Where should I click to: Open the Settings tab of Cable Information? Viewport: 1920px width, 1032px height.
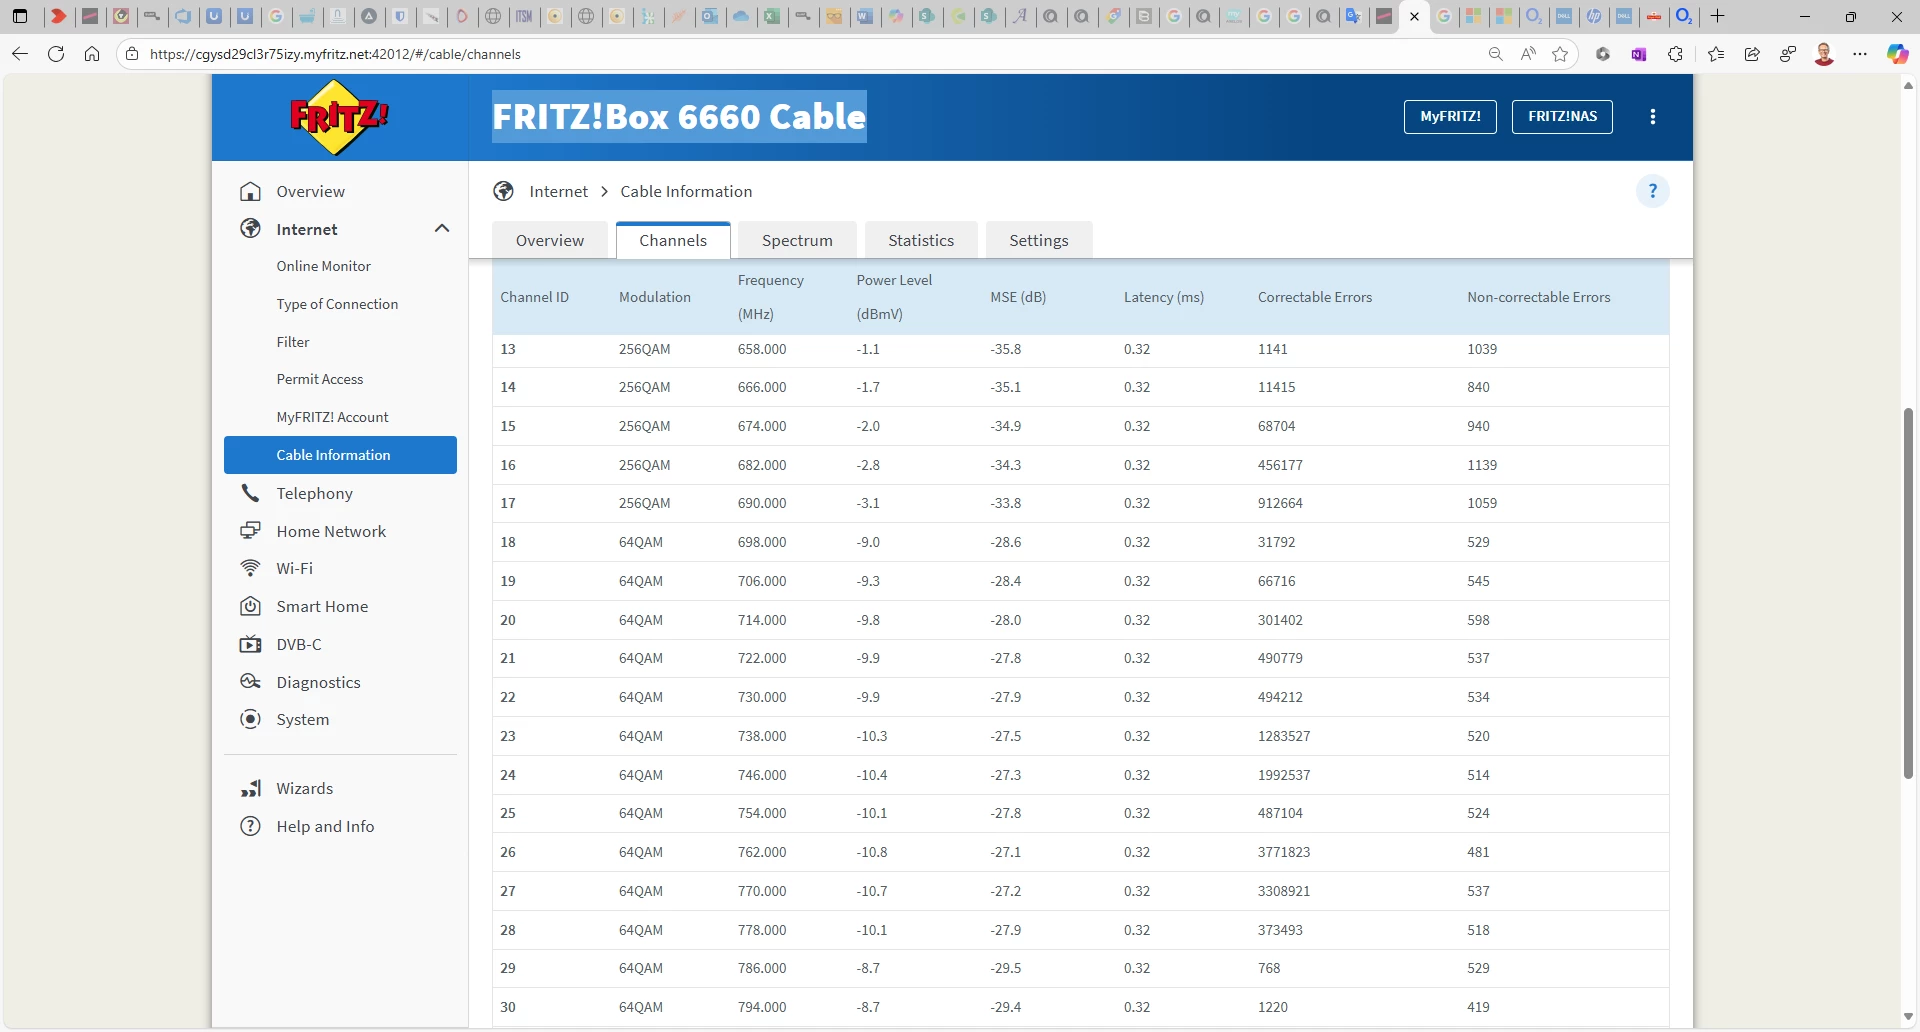[1039, 240]
